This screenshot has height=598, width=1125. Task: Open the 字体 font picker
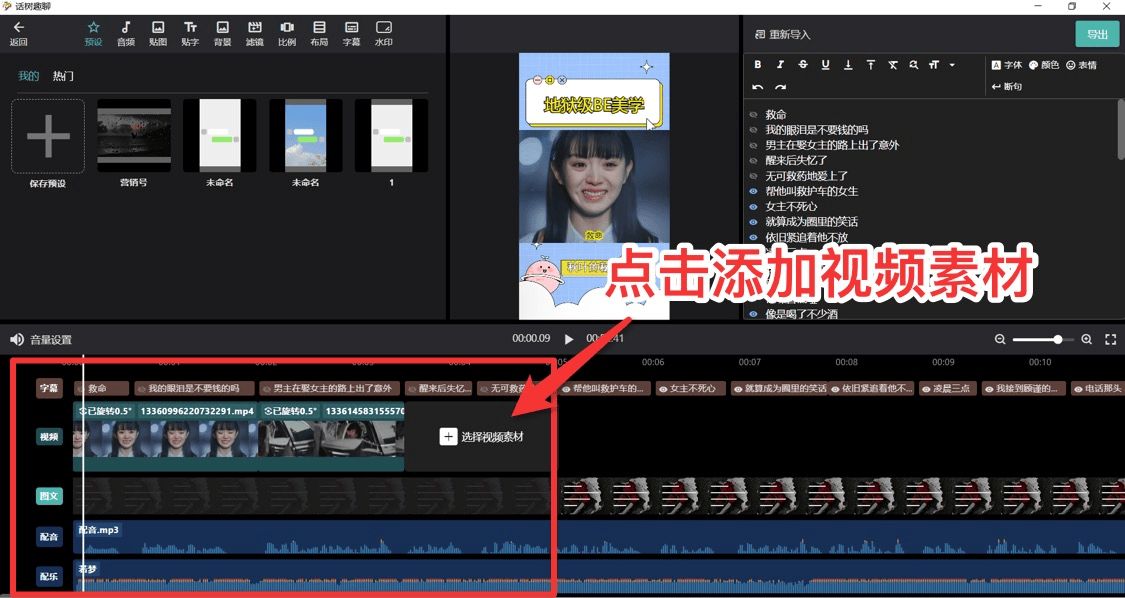click(1006, 65)
